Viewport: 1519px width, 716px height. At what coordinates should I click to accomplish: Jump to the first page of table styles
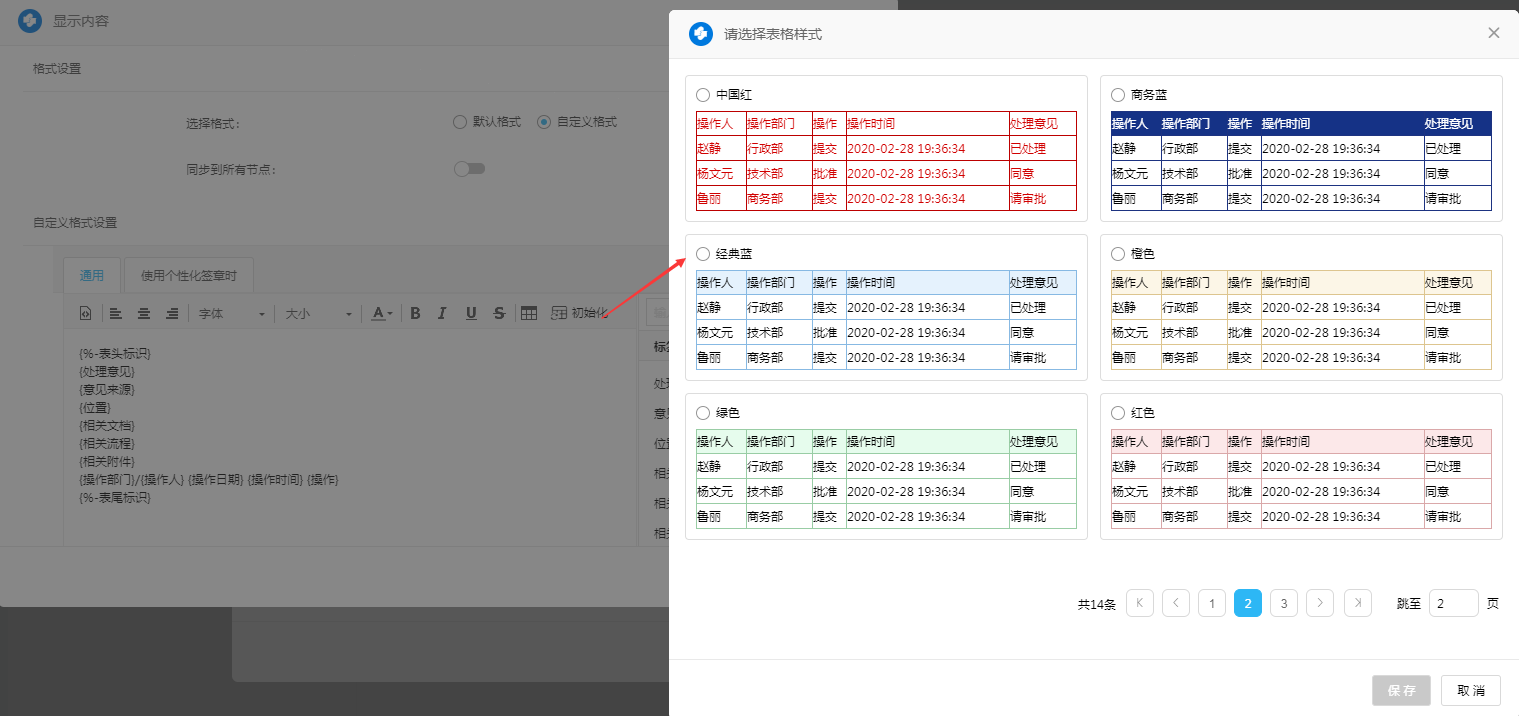[1140, 603]
